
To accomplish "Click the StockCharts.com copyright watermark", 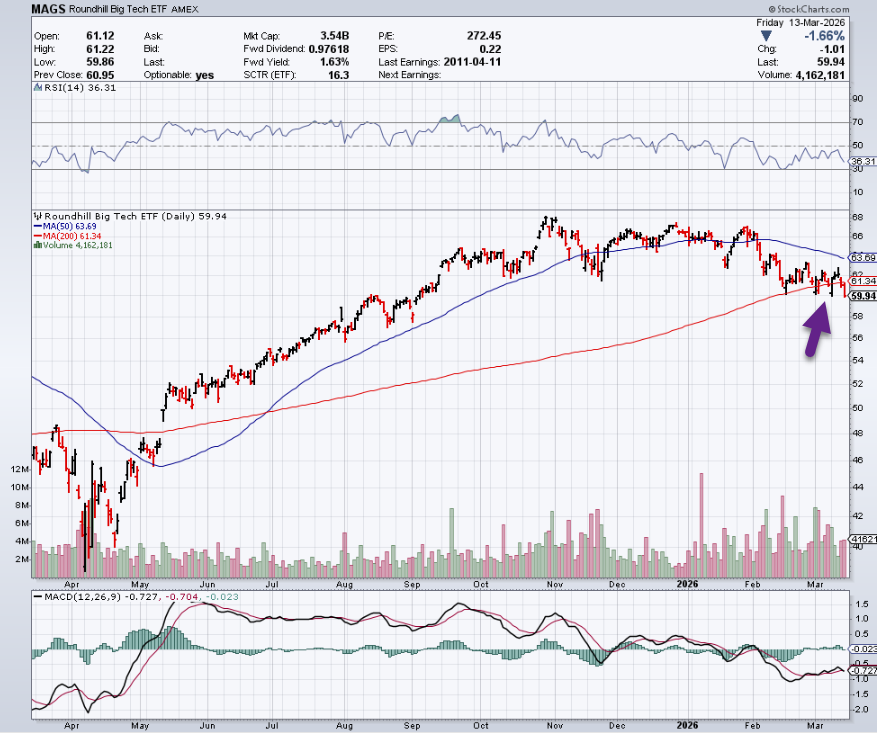I will point(835,8).
